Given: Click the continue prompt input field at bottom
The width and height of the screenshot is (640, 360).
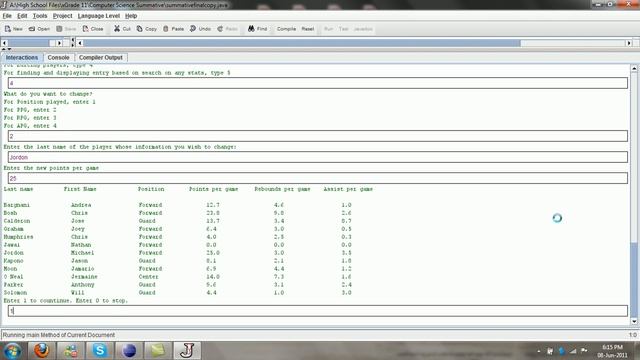Looking at the screenshot, I should pyautogui.click(x=318, y=311).
